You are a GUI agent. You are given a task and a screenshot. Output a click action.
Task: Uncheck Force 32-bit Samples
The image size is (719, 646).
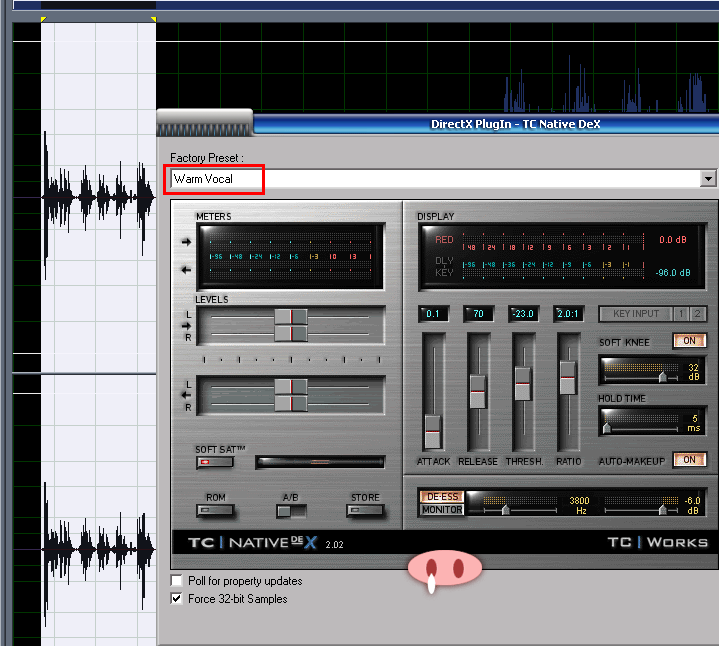tap(177, 598)
